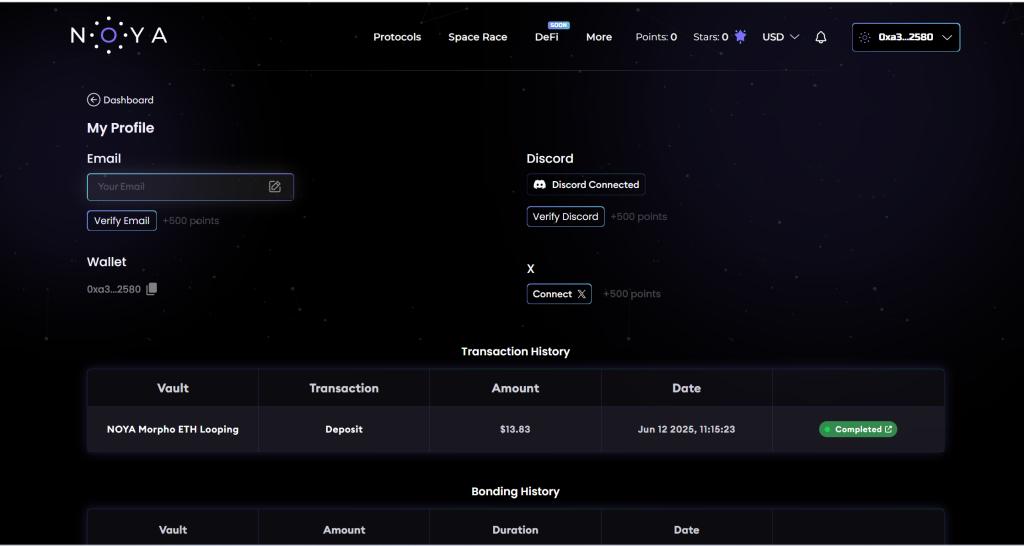Click +500 points text beside Verify Discord

coord(639,217)
